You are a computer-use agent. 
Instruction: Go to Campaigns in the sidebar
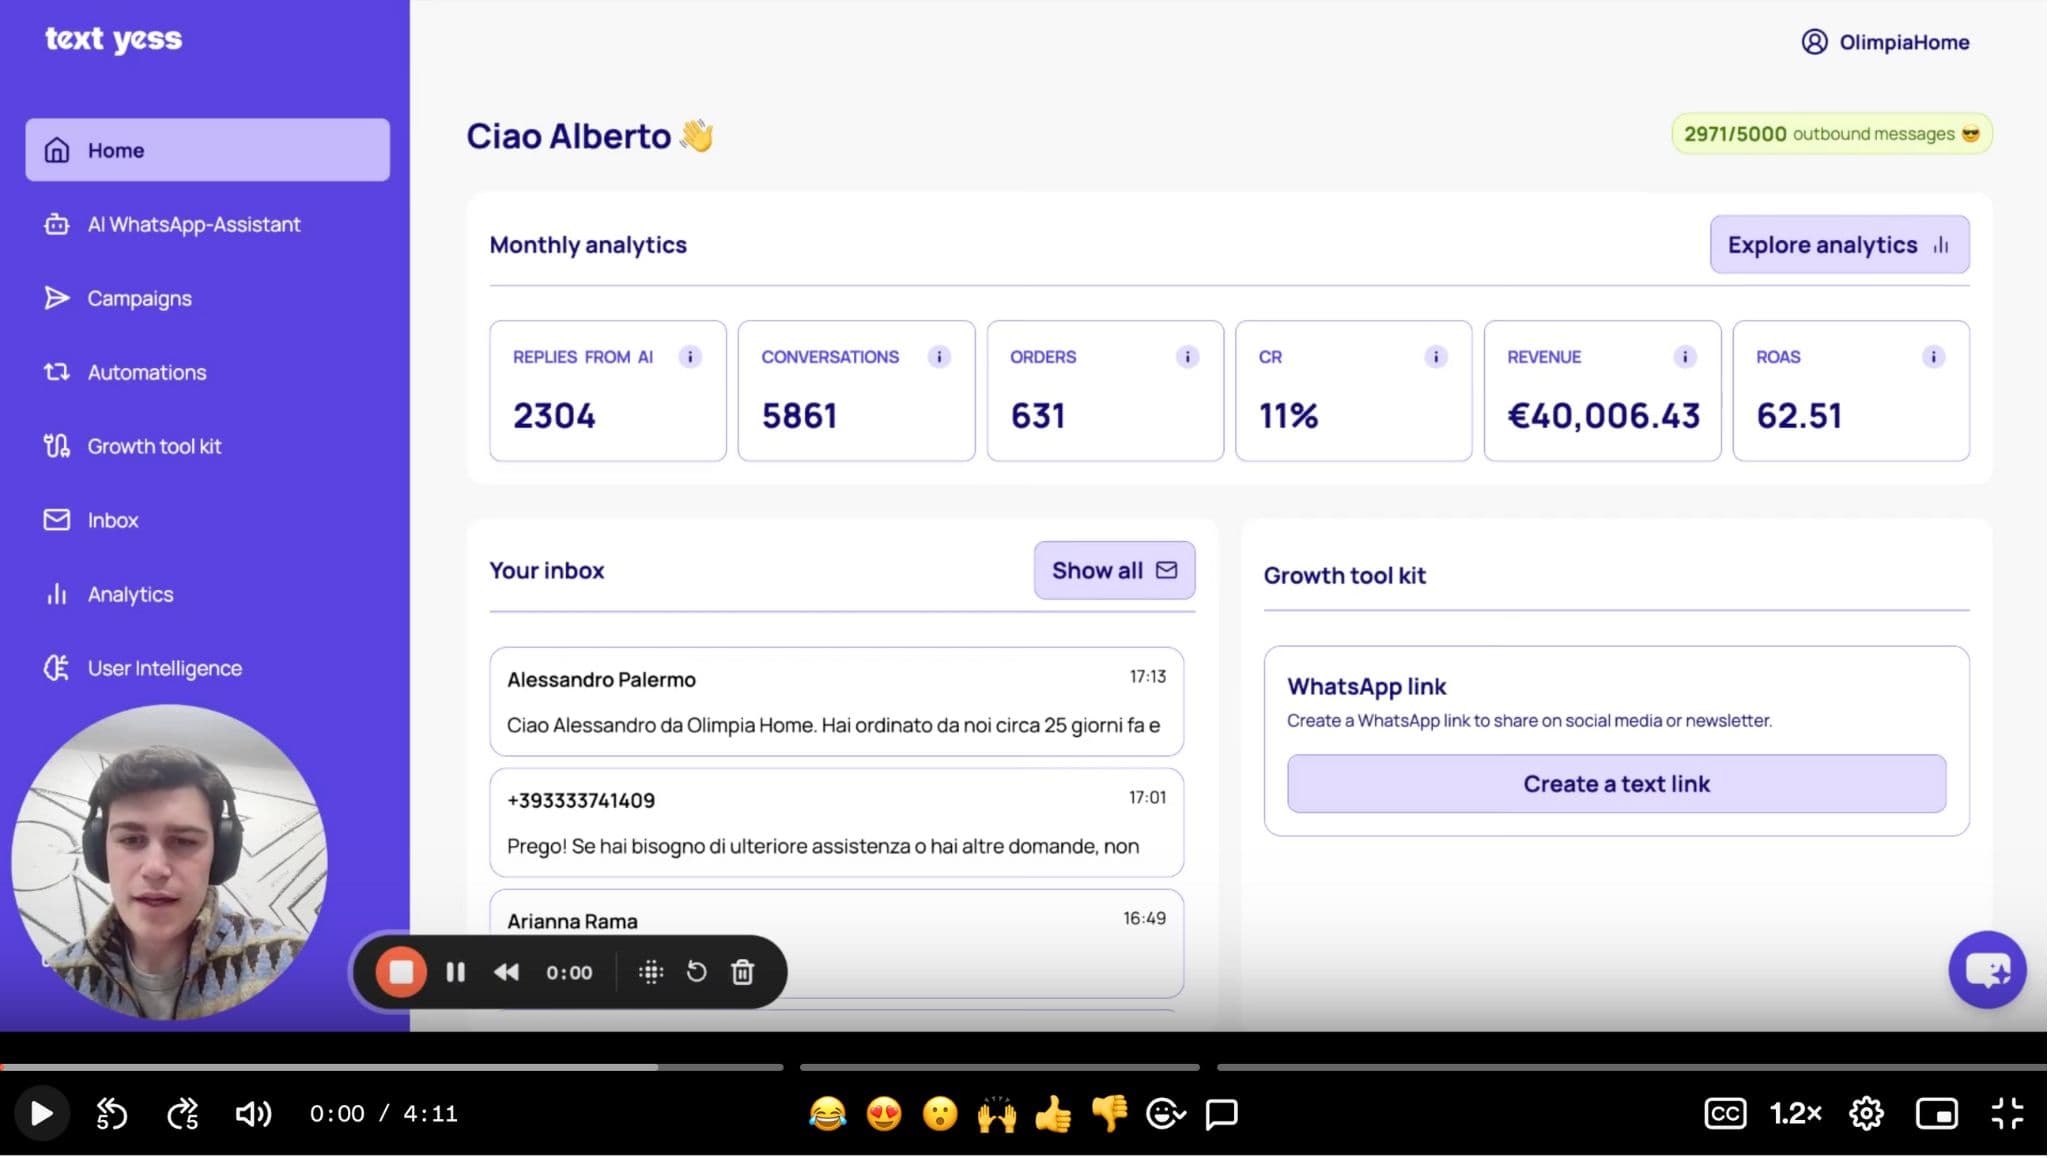click(139, 298)
